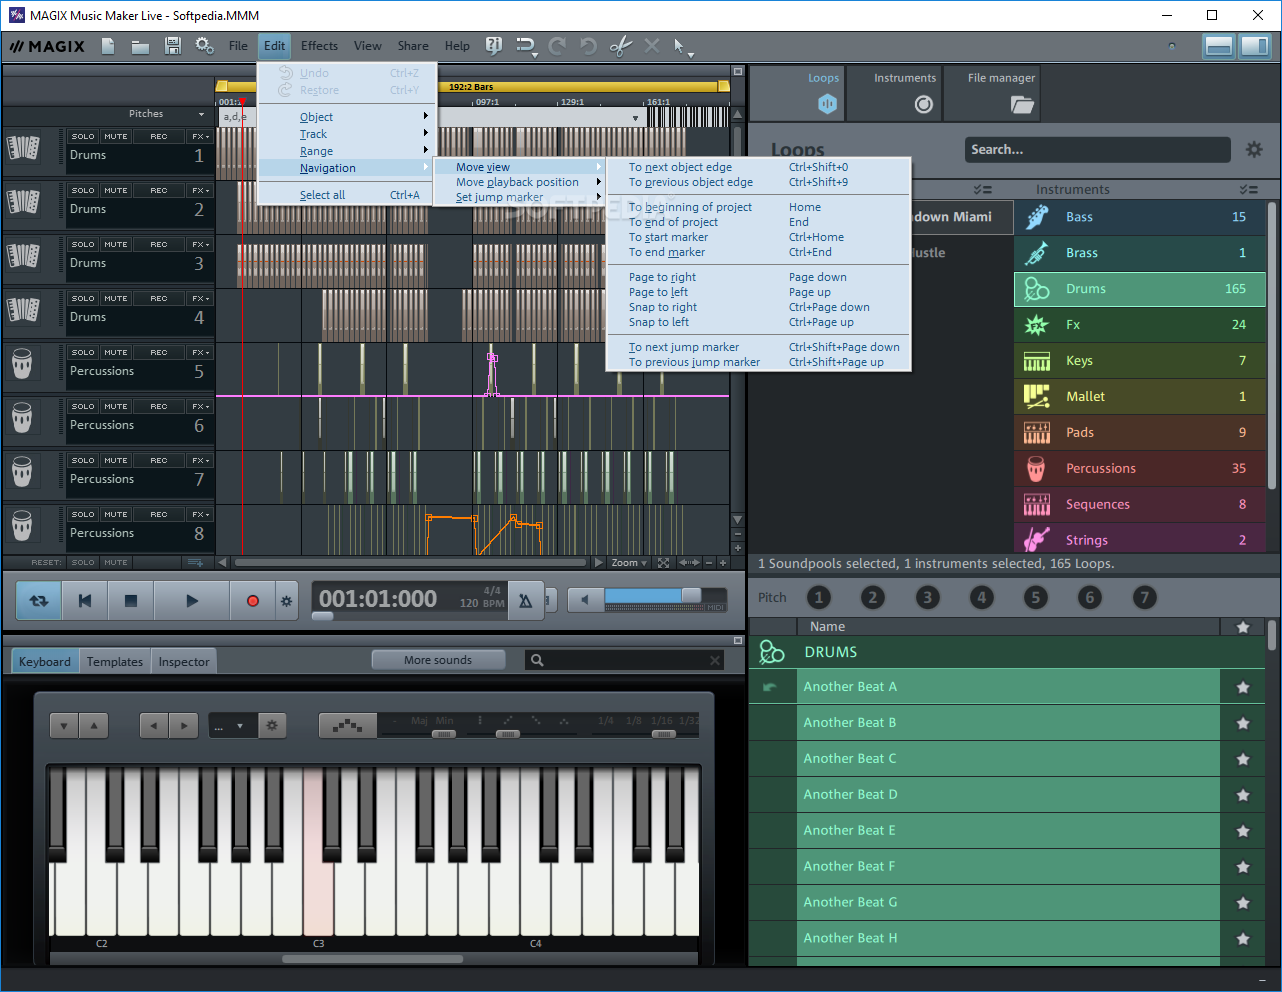
Task: Solo Drums track 1
Action: pyautogui.click(x=83, y=137)
